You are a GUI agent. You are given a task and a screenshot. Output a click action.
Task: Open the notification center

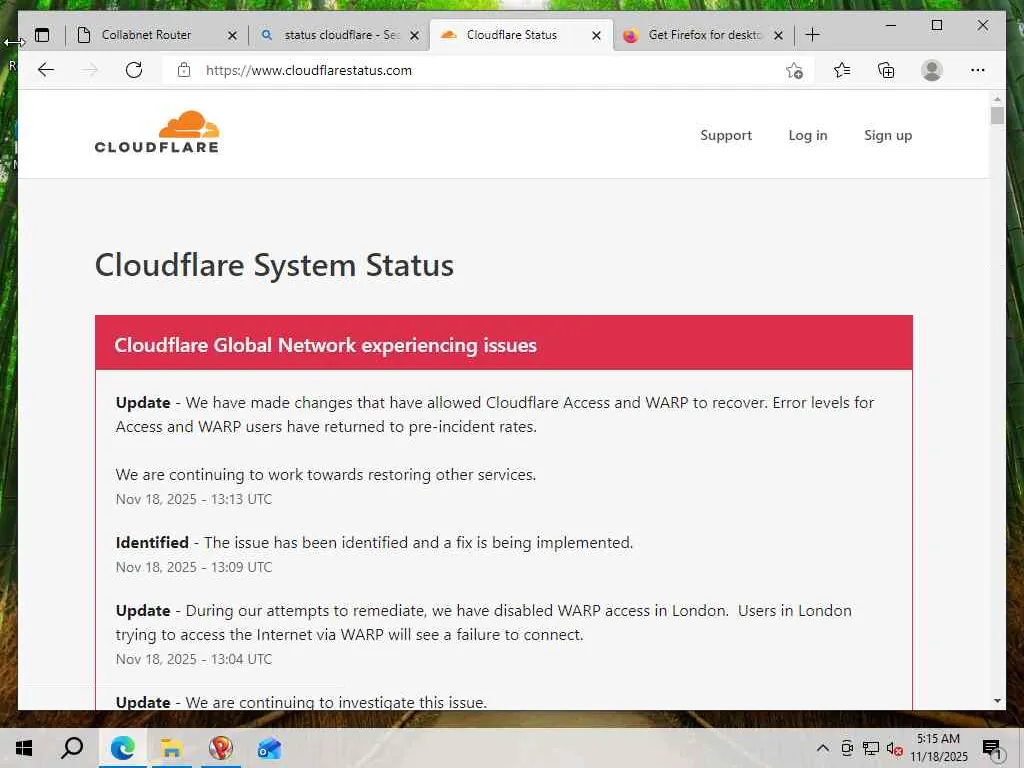point(992,749)
